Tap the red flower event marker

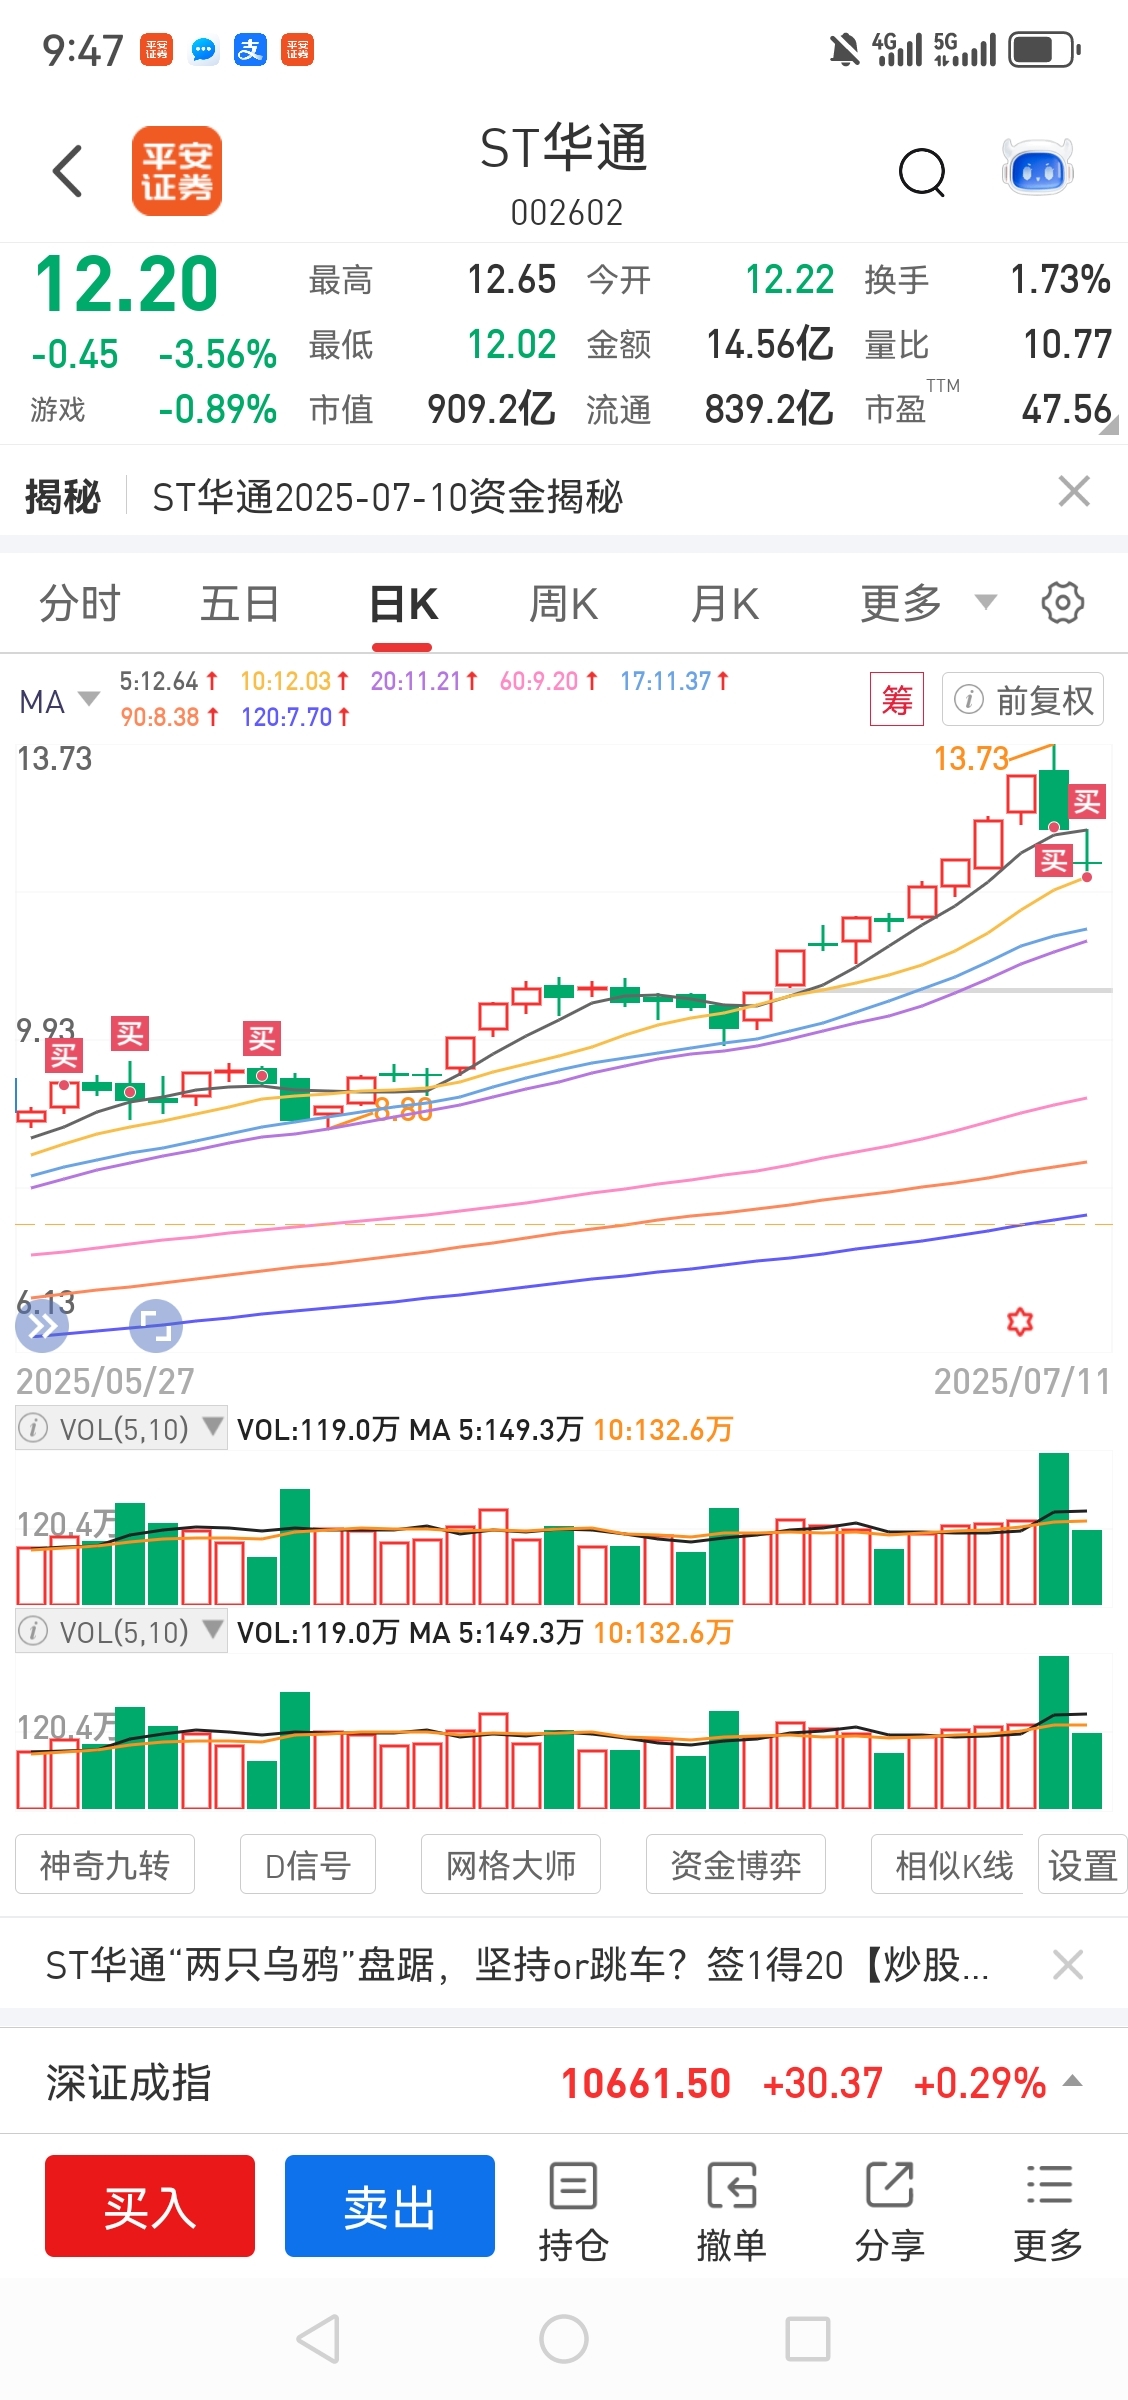coord(1019,1322)
